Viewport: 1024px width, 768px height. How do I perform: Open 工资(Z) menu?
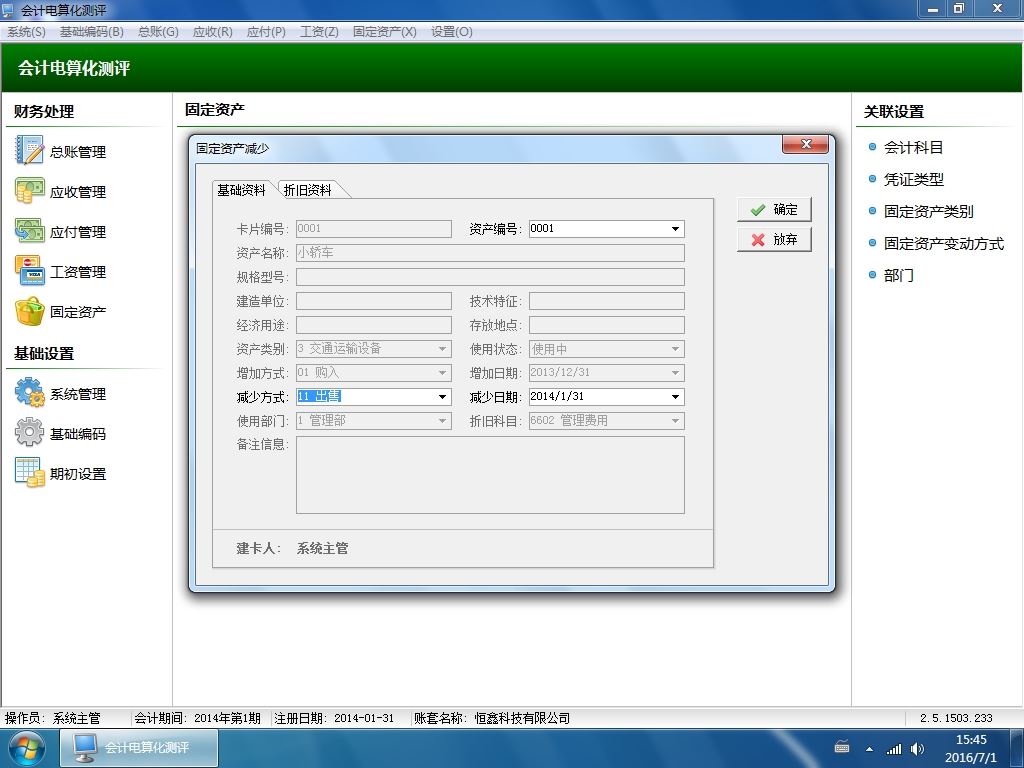pos(319,31)
